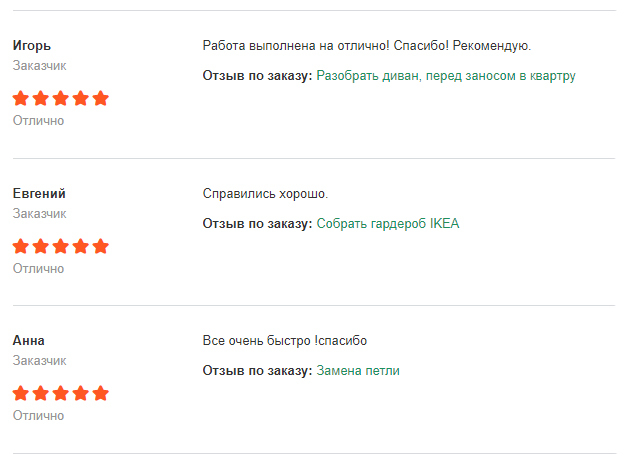Open the "Собрать гардероб IKEA" order link

[388, 223]
